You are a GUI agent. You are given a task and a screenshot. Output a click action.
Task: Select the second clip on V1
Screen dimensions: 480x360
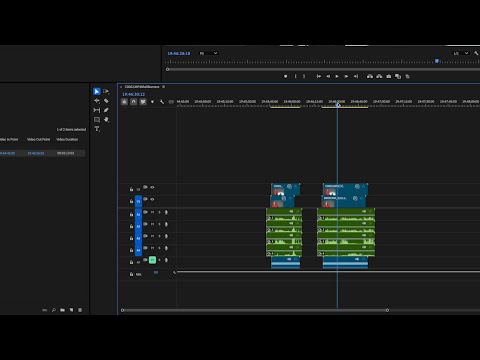pos(344,201)
